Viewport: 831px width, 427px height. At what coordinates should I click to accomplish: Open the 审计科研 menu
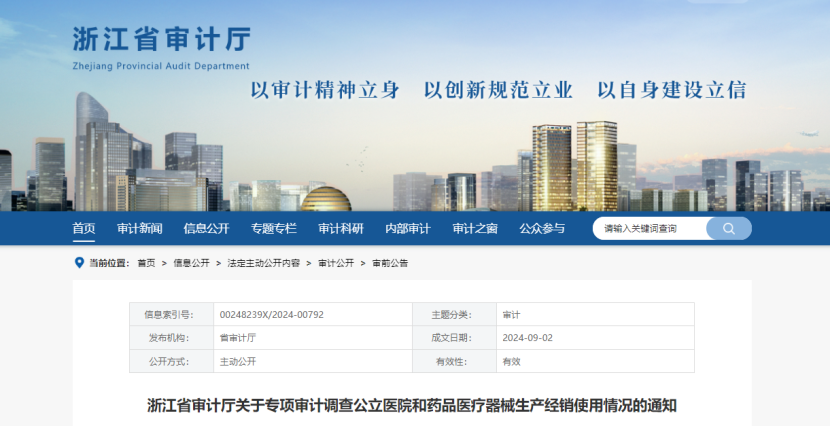point(341,229)
